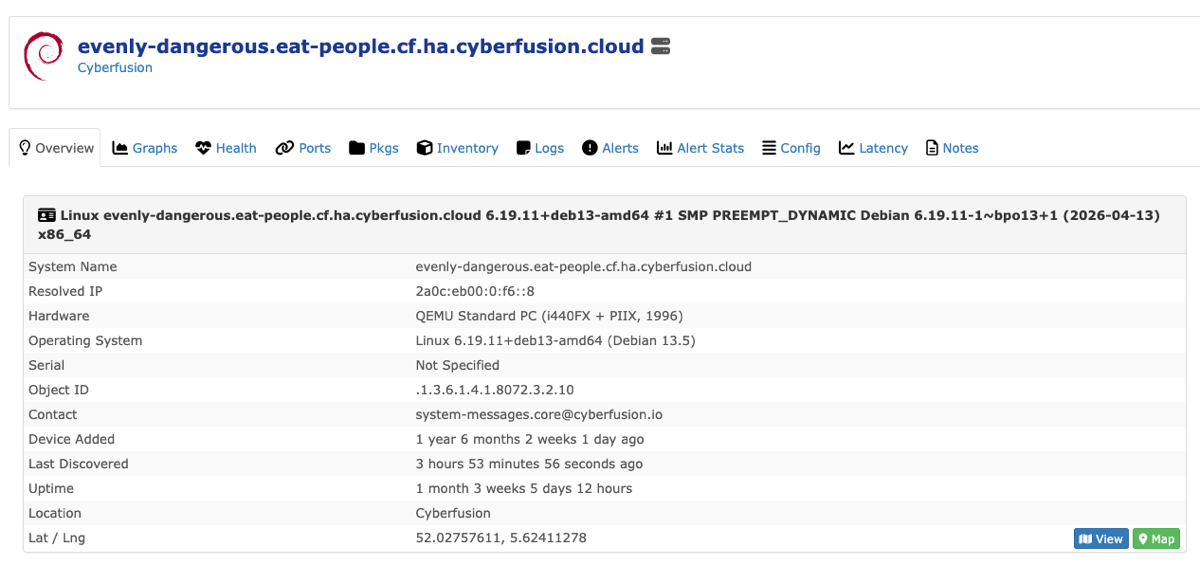
Task: Click the Object ID value .1.3.6.1.4.1.8072.3.2.10
Action: (x=495, y=390)
